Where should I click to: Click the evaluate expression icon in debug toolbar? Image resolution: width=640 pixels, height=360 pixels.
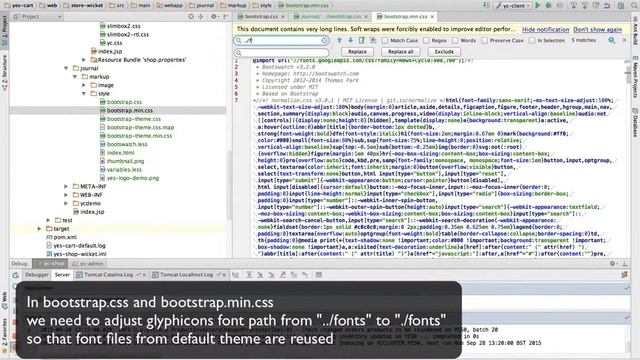click(x=319, y=275)
